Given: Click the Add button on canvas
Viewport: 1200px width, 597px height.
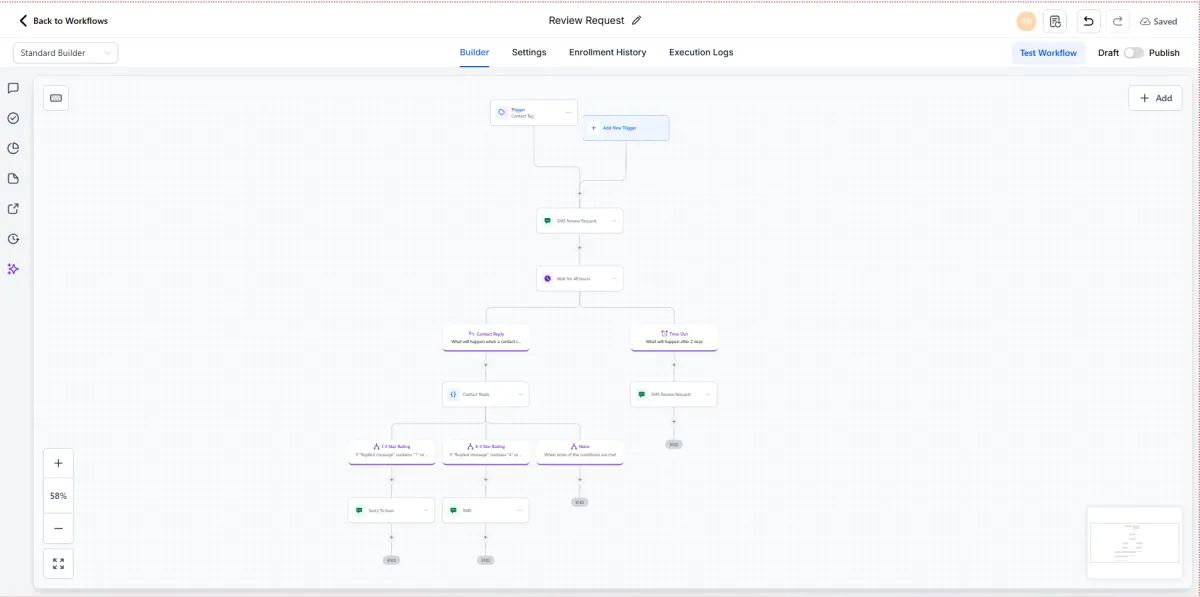Looking at the screenshot, I should click(1156, 98).
